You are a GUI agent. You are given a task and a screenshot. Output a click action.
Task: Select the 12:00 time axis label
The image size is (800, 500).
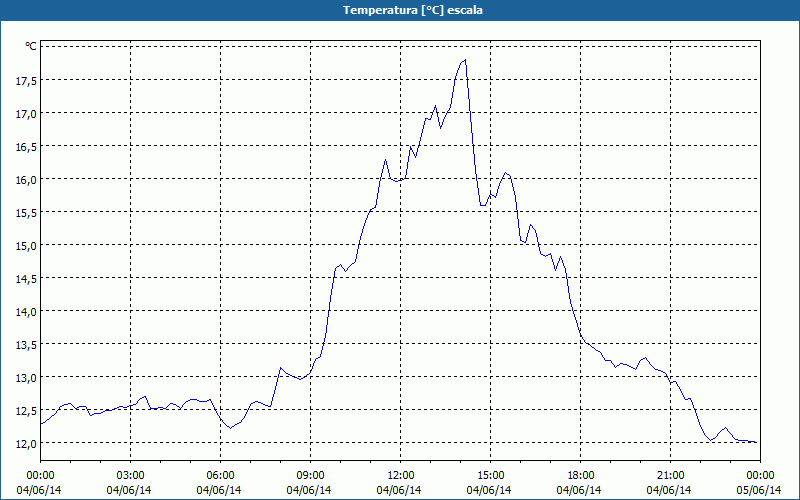(x=401, y=474)
